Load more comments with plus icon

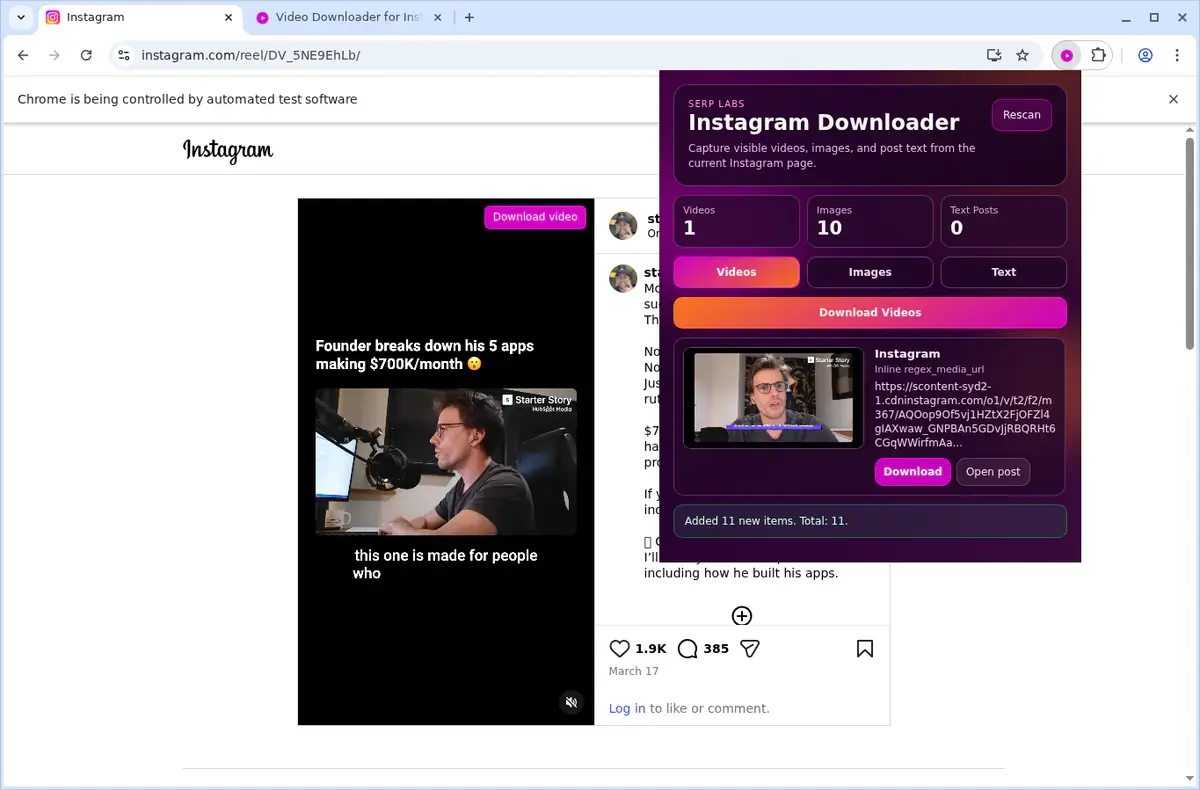click(x=742, y=616)
